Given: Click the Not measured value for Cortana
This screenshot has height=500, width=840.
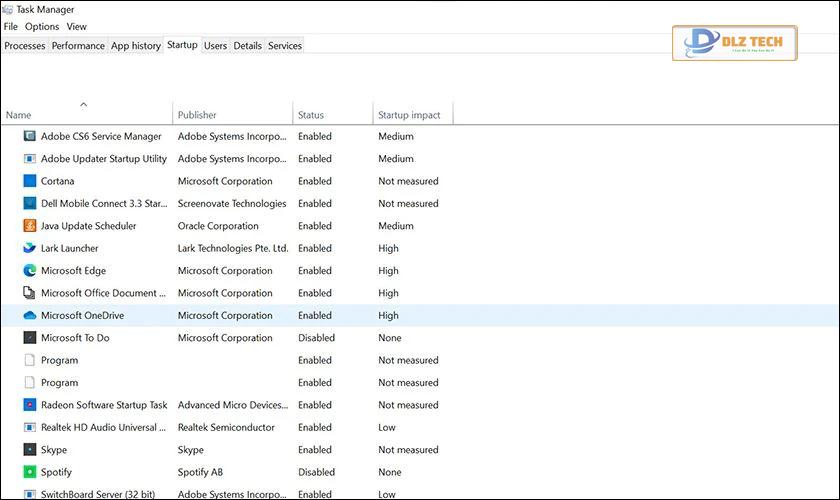Looking at the screenshot, I should 408,181.
